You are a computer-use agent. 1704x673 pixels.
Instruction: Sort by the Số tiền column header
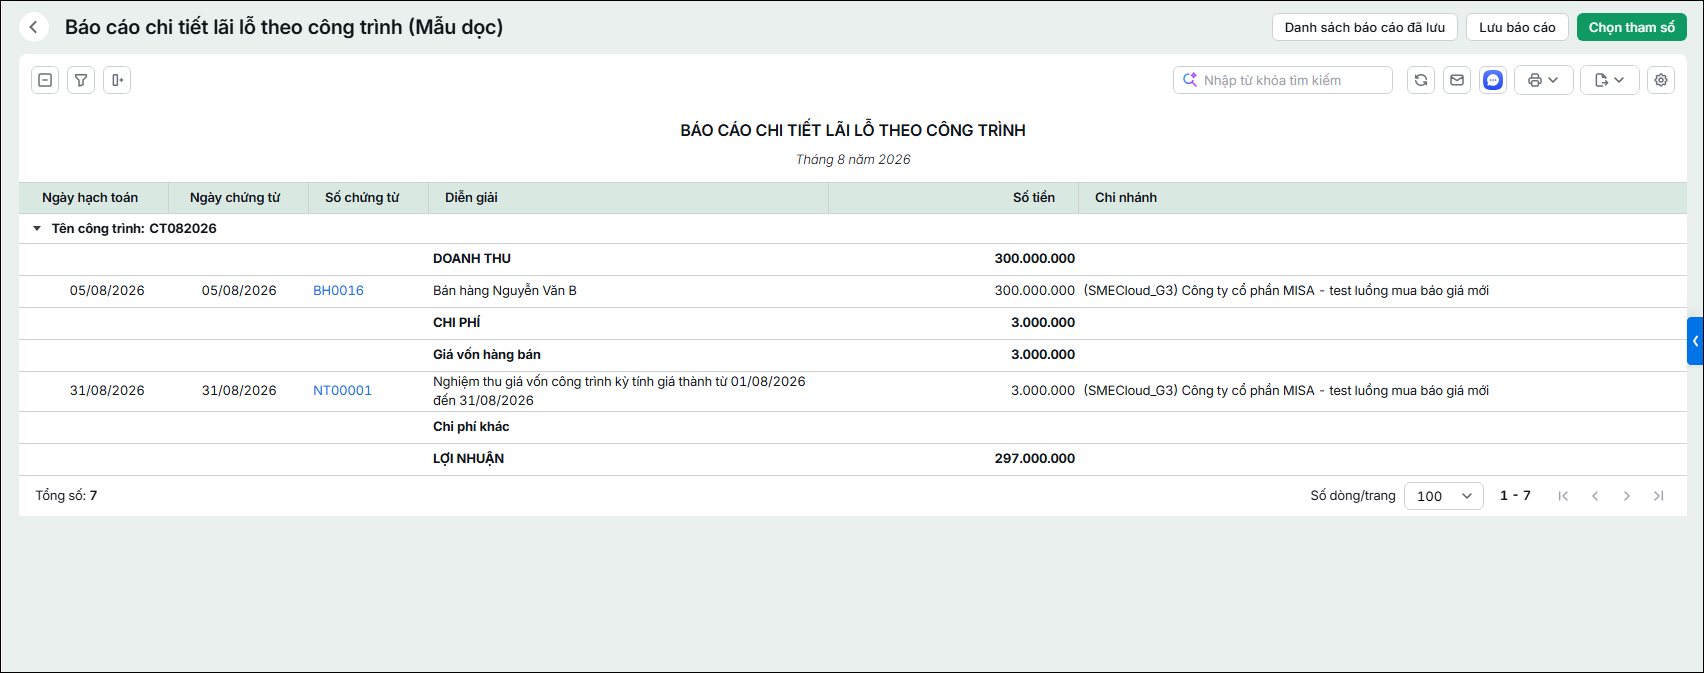(1034, 198)
